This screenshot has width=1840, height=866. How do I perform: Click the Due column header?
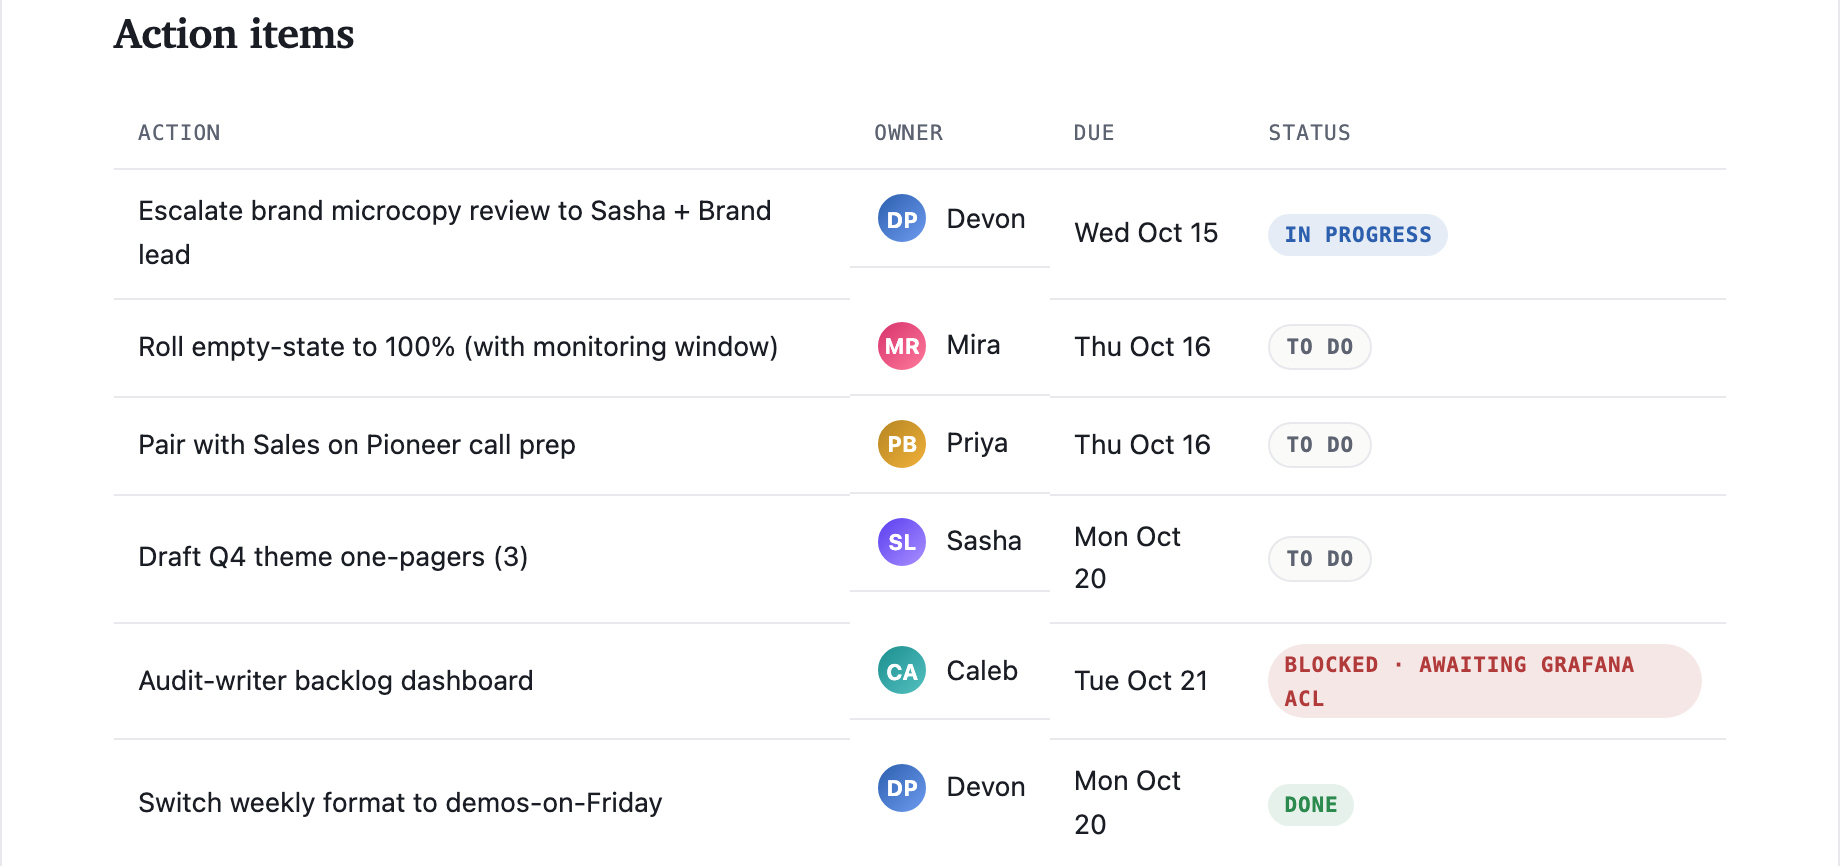click(1093, 133)
